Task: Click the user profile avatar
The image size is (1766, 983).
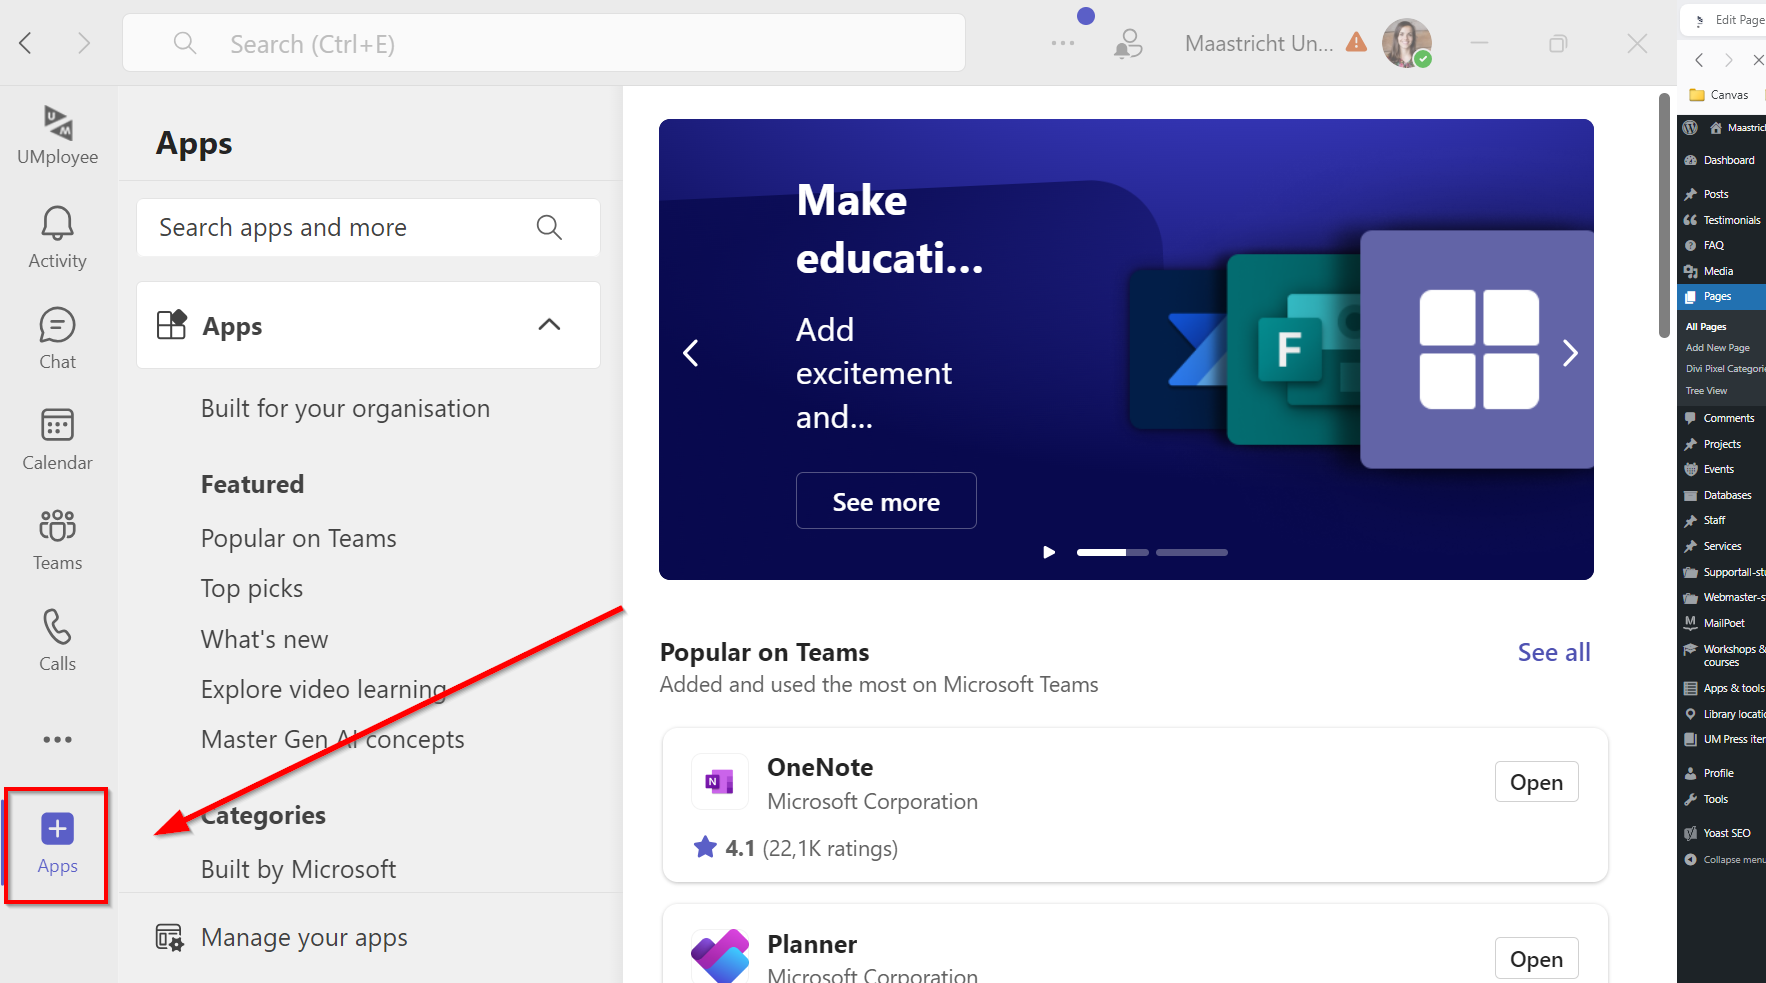Action: point(1405,43)
